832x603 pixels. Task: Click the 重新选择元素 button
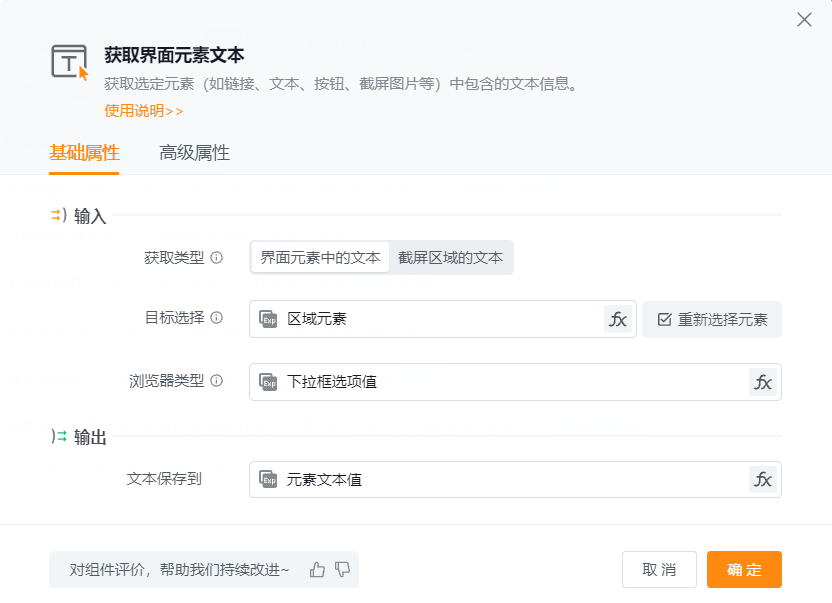click(712, 320)
